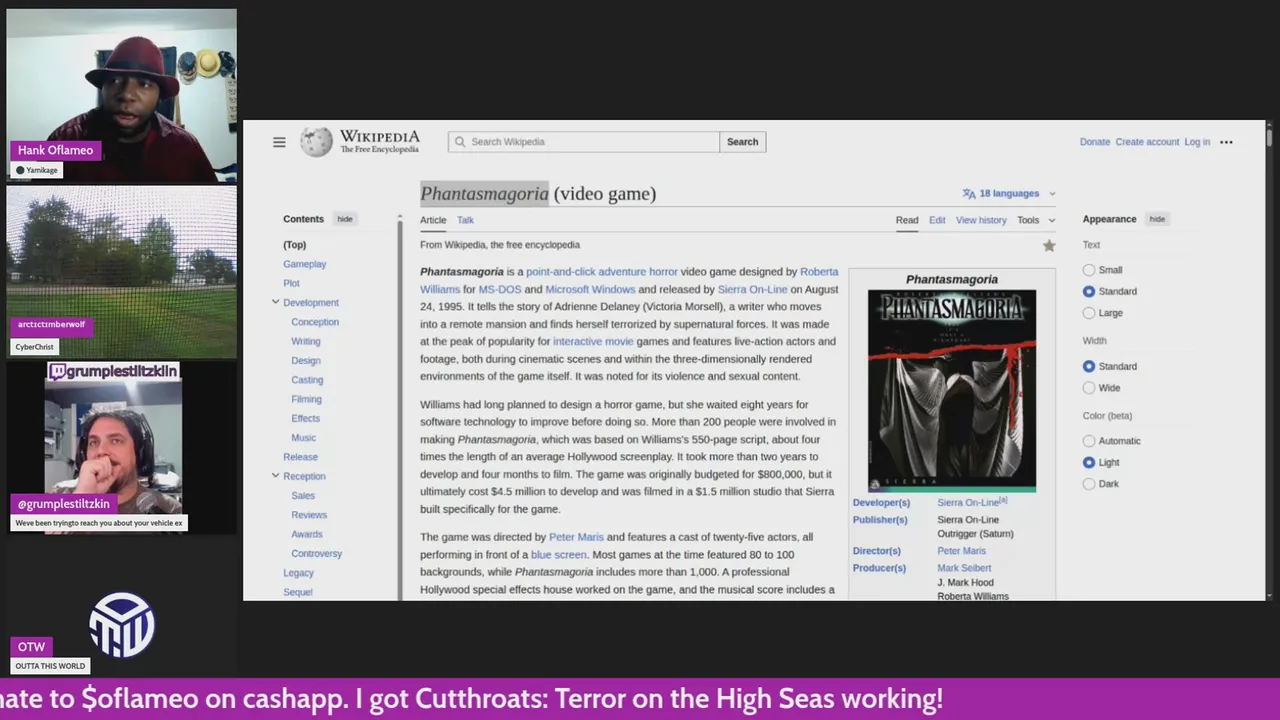Click the Outta This World shield logo
The image size is (1280, 720).
tap(122, 625)
